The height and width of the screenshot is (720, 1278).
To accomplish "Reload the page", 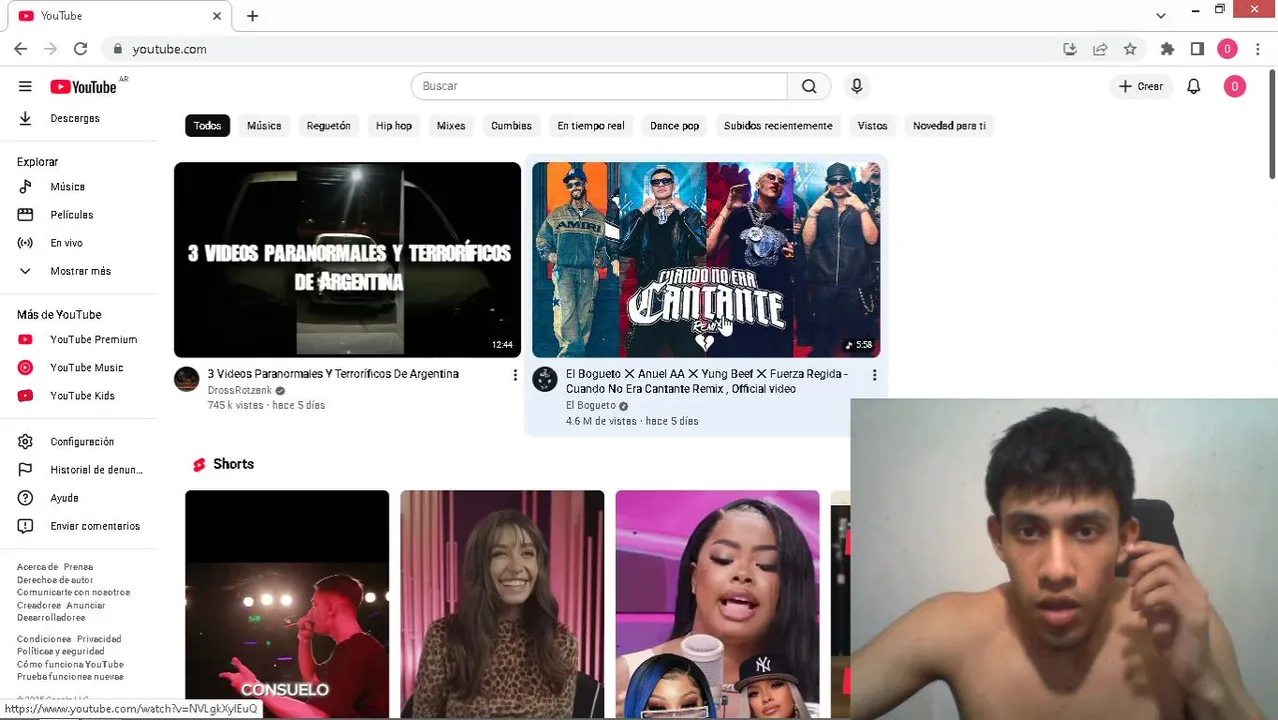I will 80,48.
